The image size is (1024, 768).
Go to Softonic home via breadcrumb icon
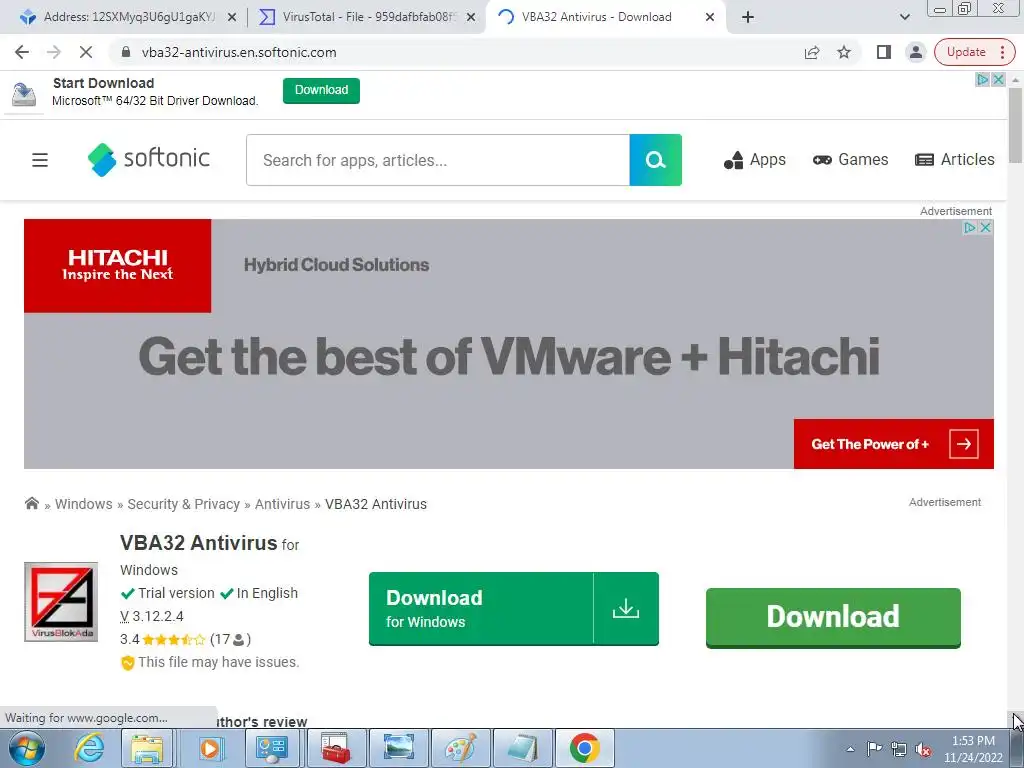(x=31, y=504)
